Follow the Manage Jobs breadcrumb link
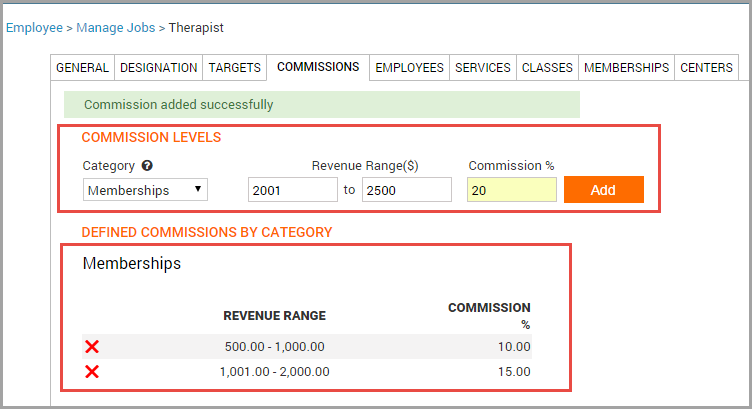This screenshot has height=409, width=752. [116, 28]
